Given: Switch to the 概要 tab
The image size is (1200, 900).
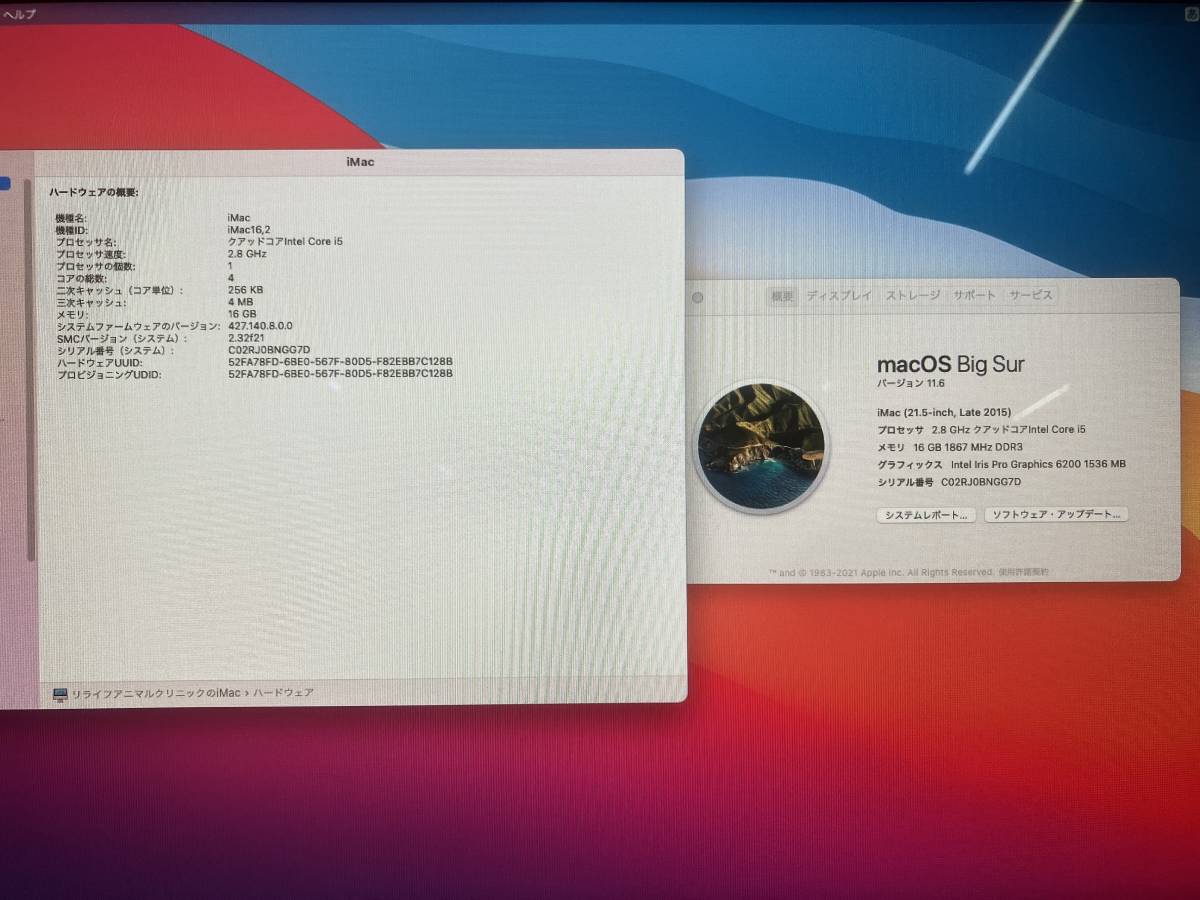Looking at the screenshot, I should (x=782, y=296).
